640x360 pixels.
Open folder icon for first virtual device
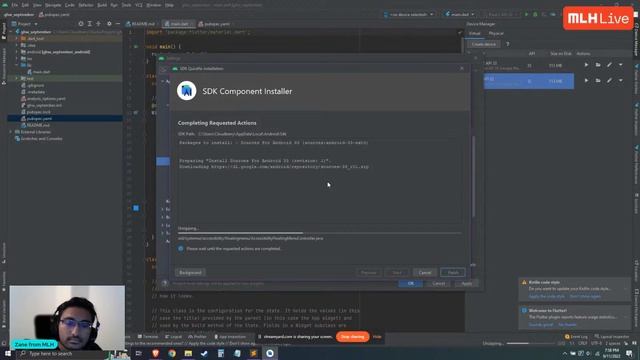pos(598,65)
